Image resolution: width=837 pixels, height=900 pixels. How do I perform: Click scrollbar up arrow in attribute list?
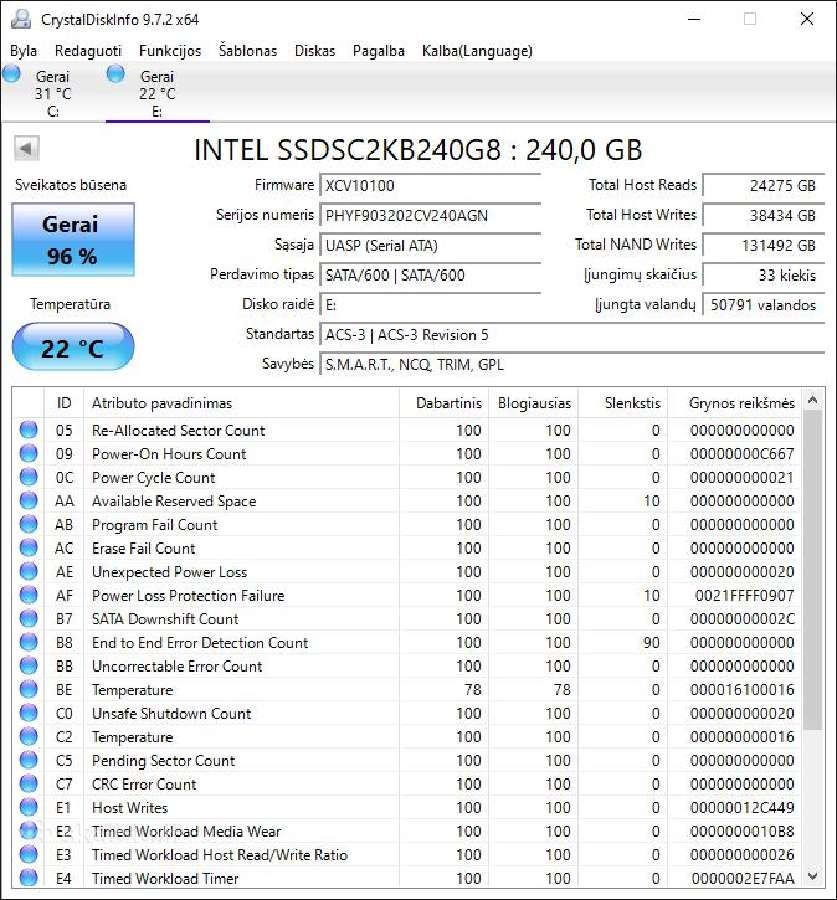(812, 400)
